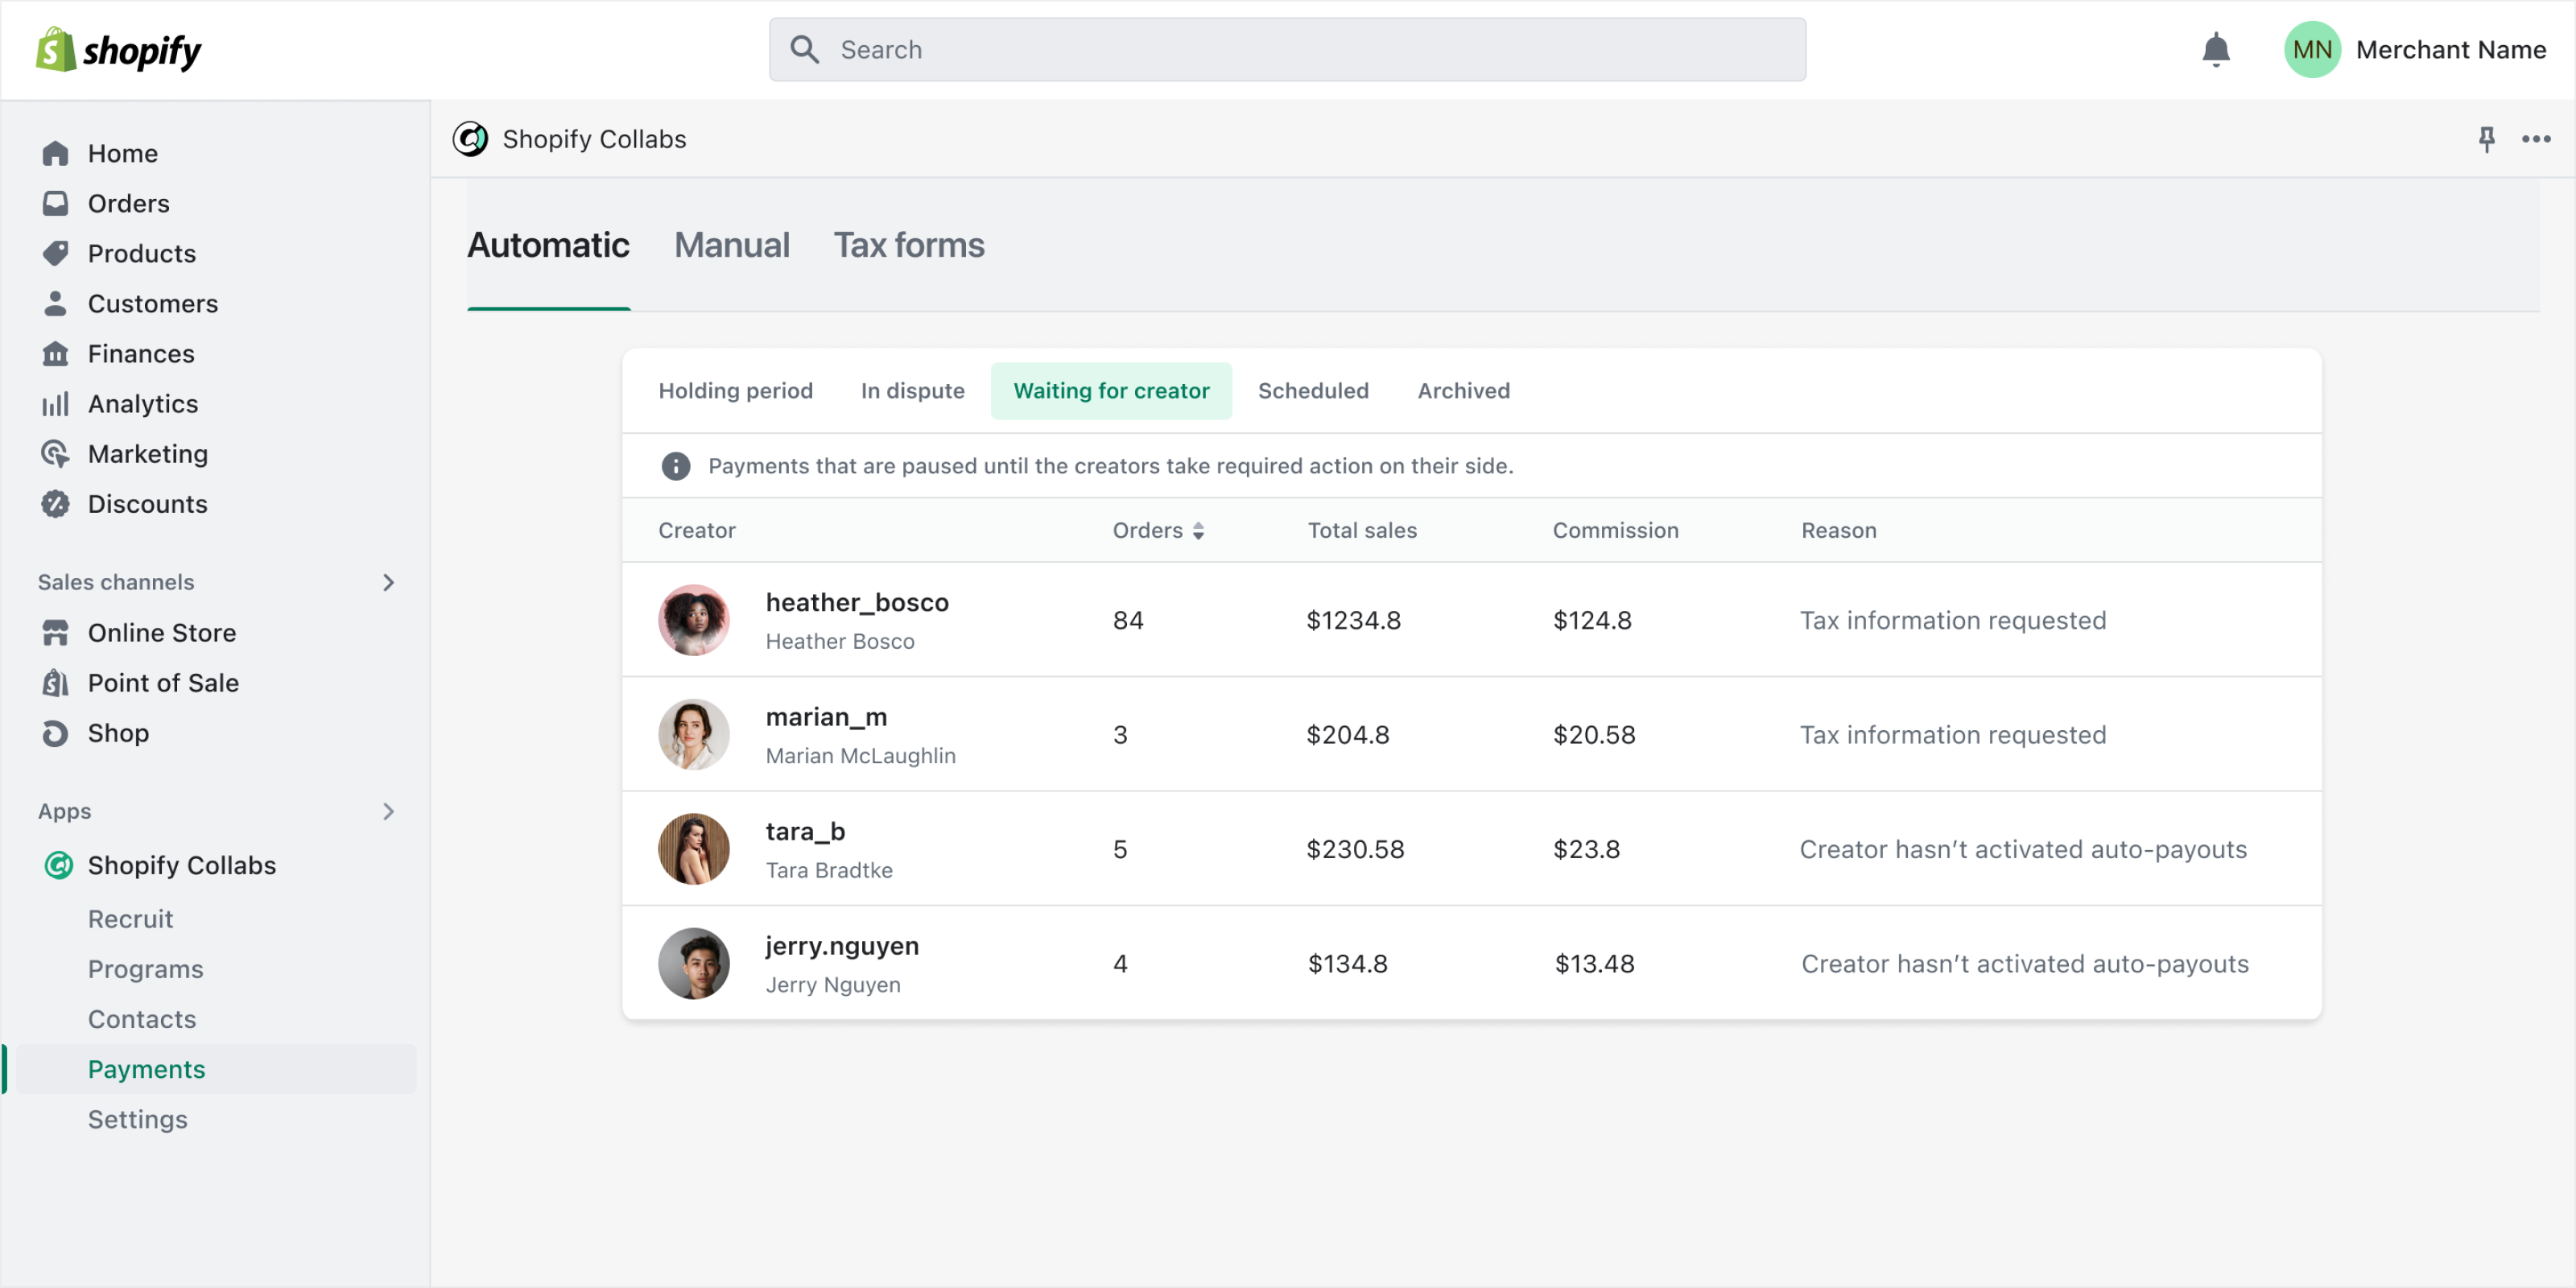This screenshot has height=1288, width=2576.
Task: Sort the table by Orders column
Action: click(x=1198, y=531)
